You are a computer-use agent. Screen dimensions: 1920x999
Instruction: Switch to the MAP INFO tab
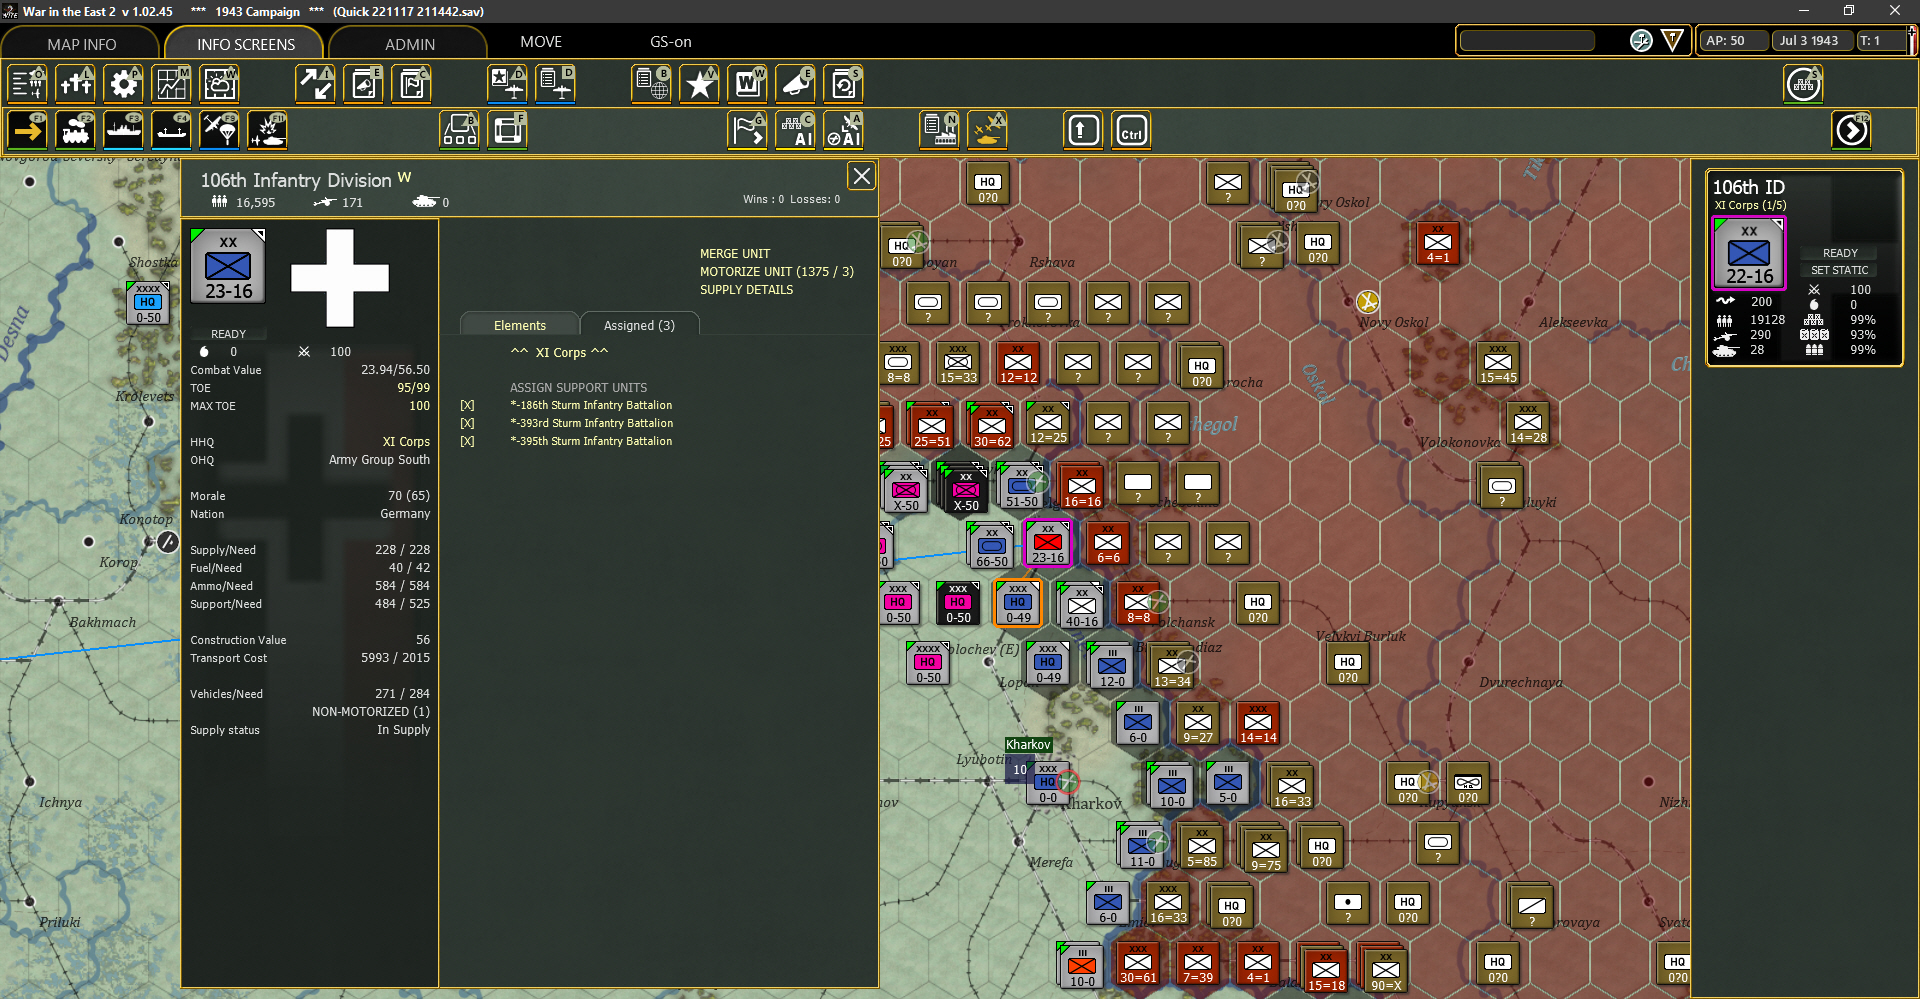pos(82,44)
